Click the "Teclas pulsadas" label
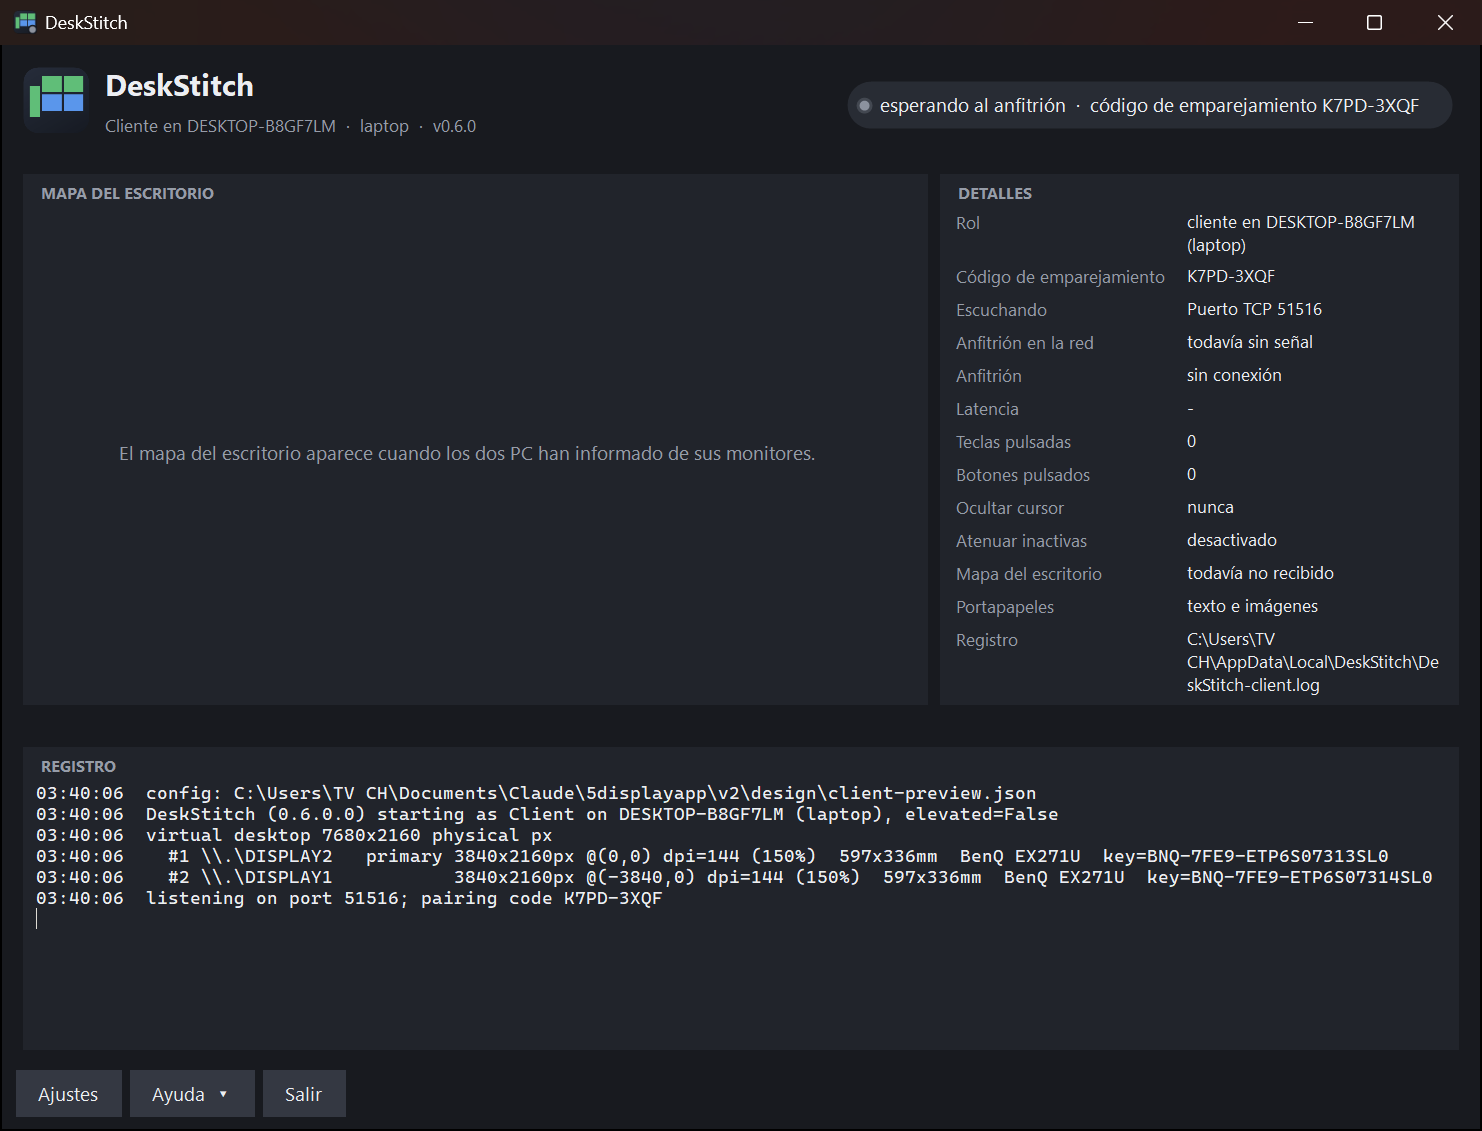This screenshot has width=1482, height=1131. click(1013, 442)
